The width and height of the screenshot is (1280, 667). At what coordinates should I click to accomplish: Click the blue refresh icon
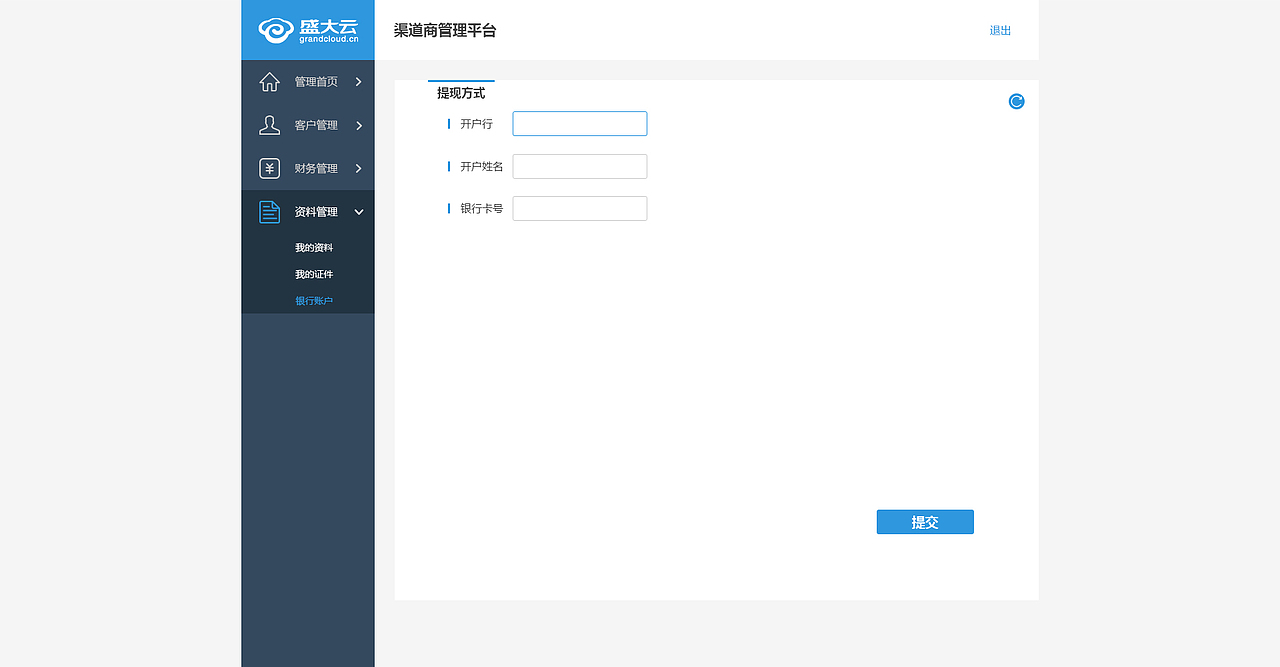tap(1016, 101)
